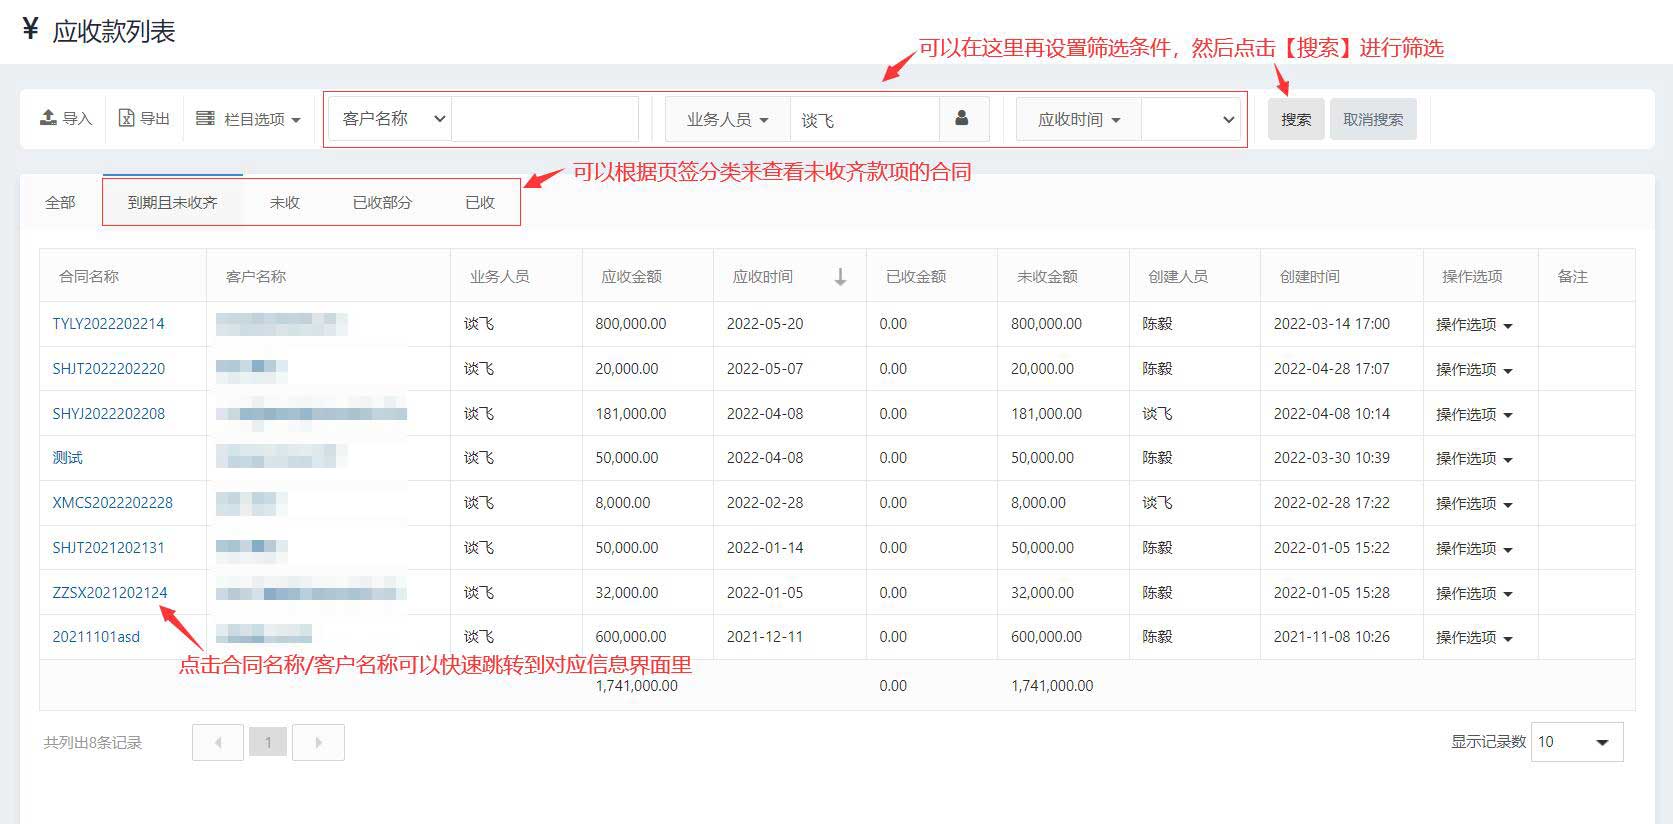1673x824 pixels.
Task: Go to the next page arrow
Action: tap(318, 742)
